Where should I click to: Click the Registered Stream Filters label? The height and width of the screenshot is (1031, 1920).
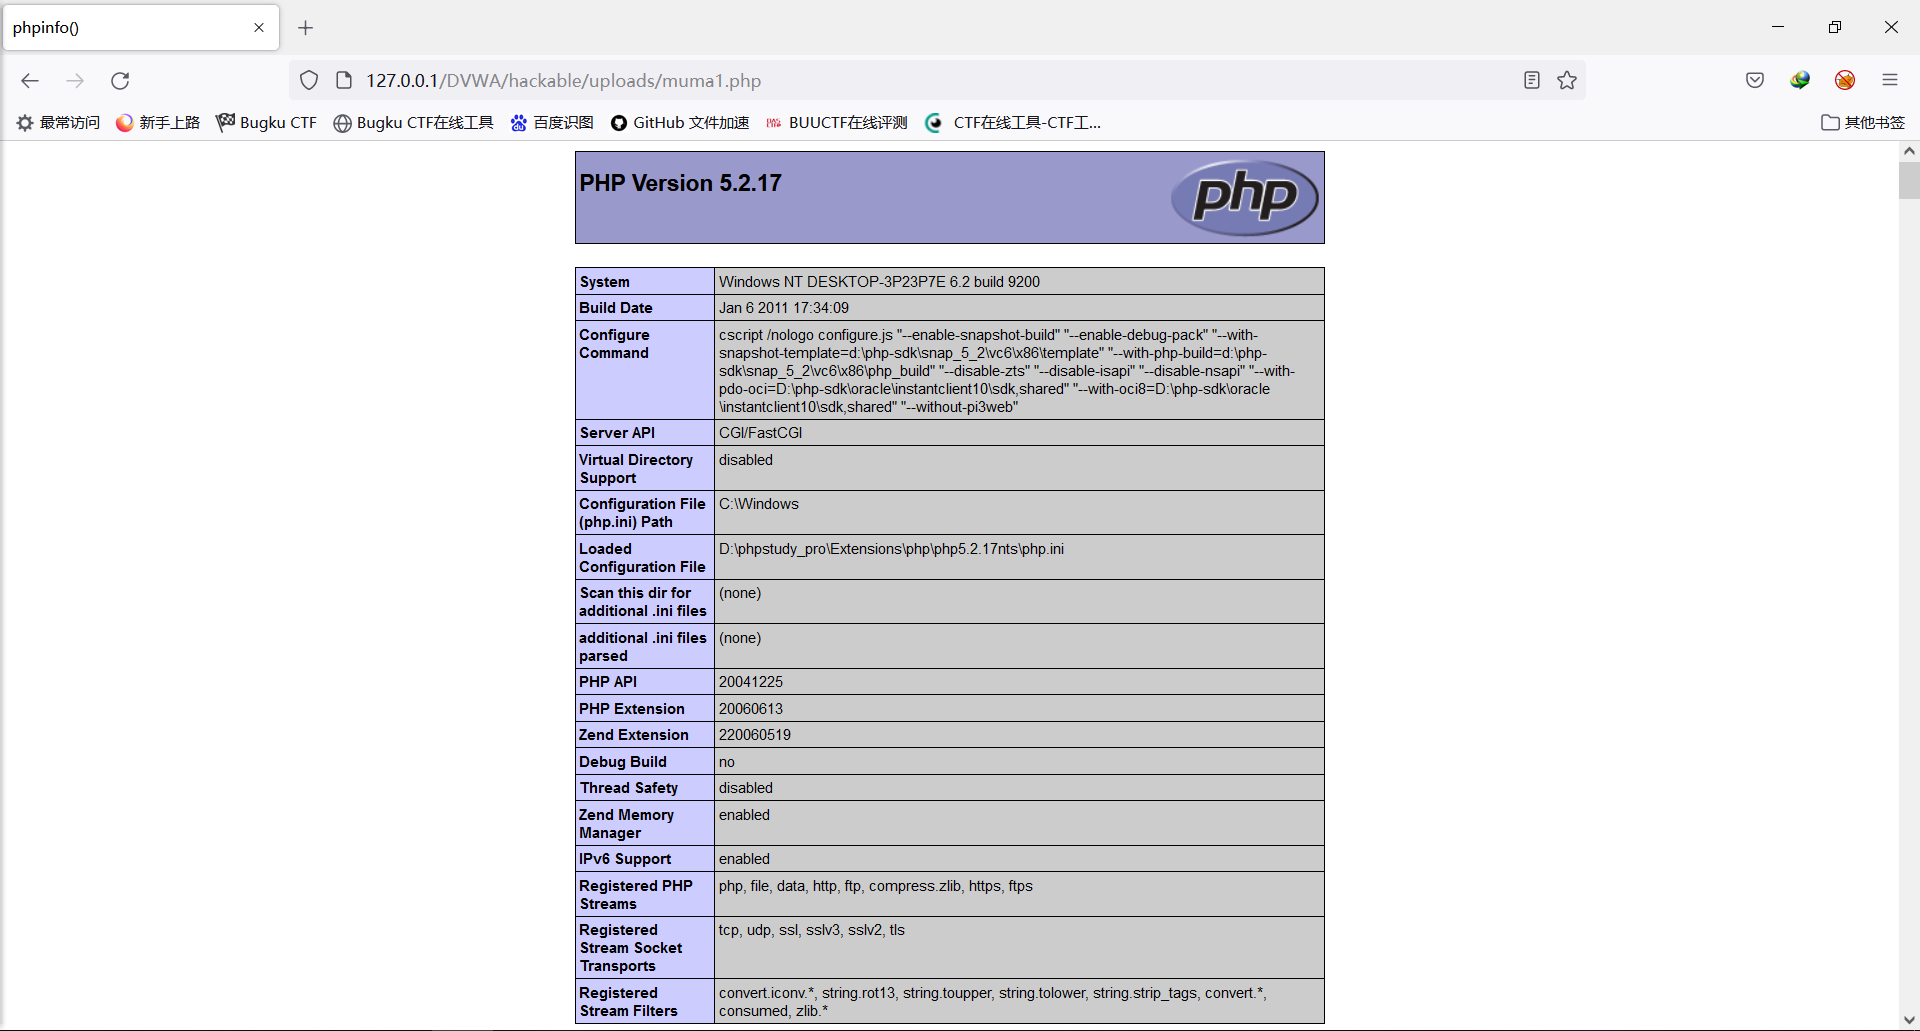point(629,1002)
